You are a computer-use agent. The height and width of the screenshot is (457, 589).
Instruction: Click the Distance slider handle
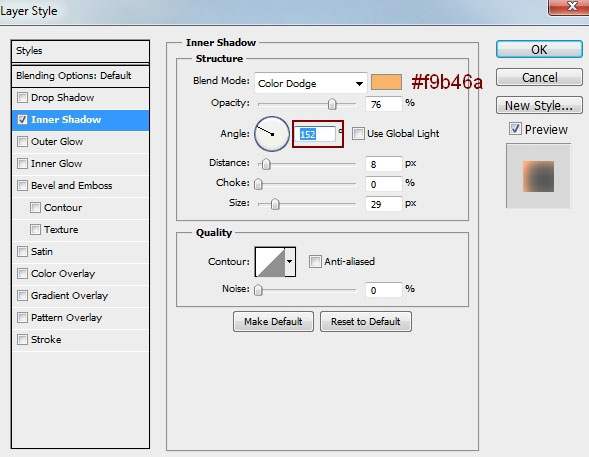point(266,164)
